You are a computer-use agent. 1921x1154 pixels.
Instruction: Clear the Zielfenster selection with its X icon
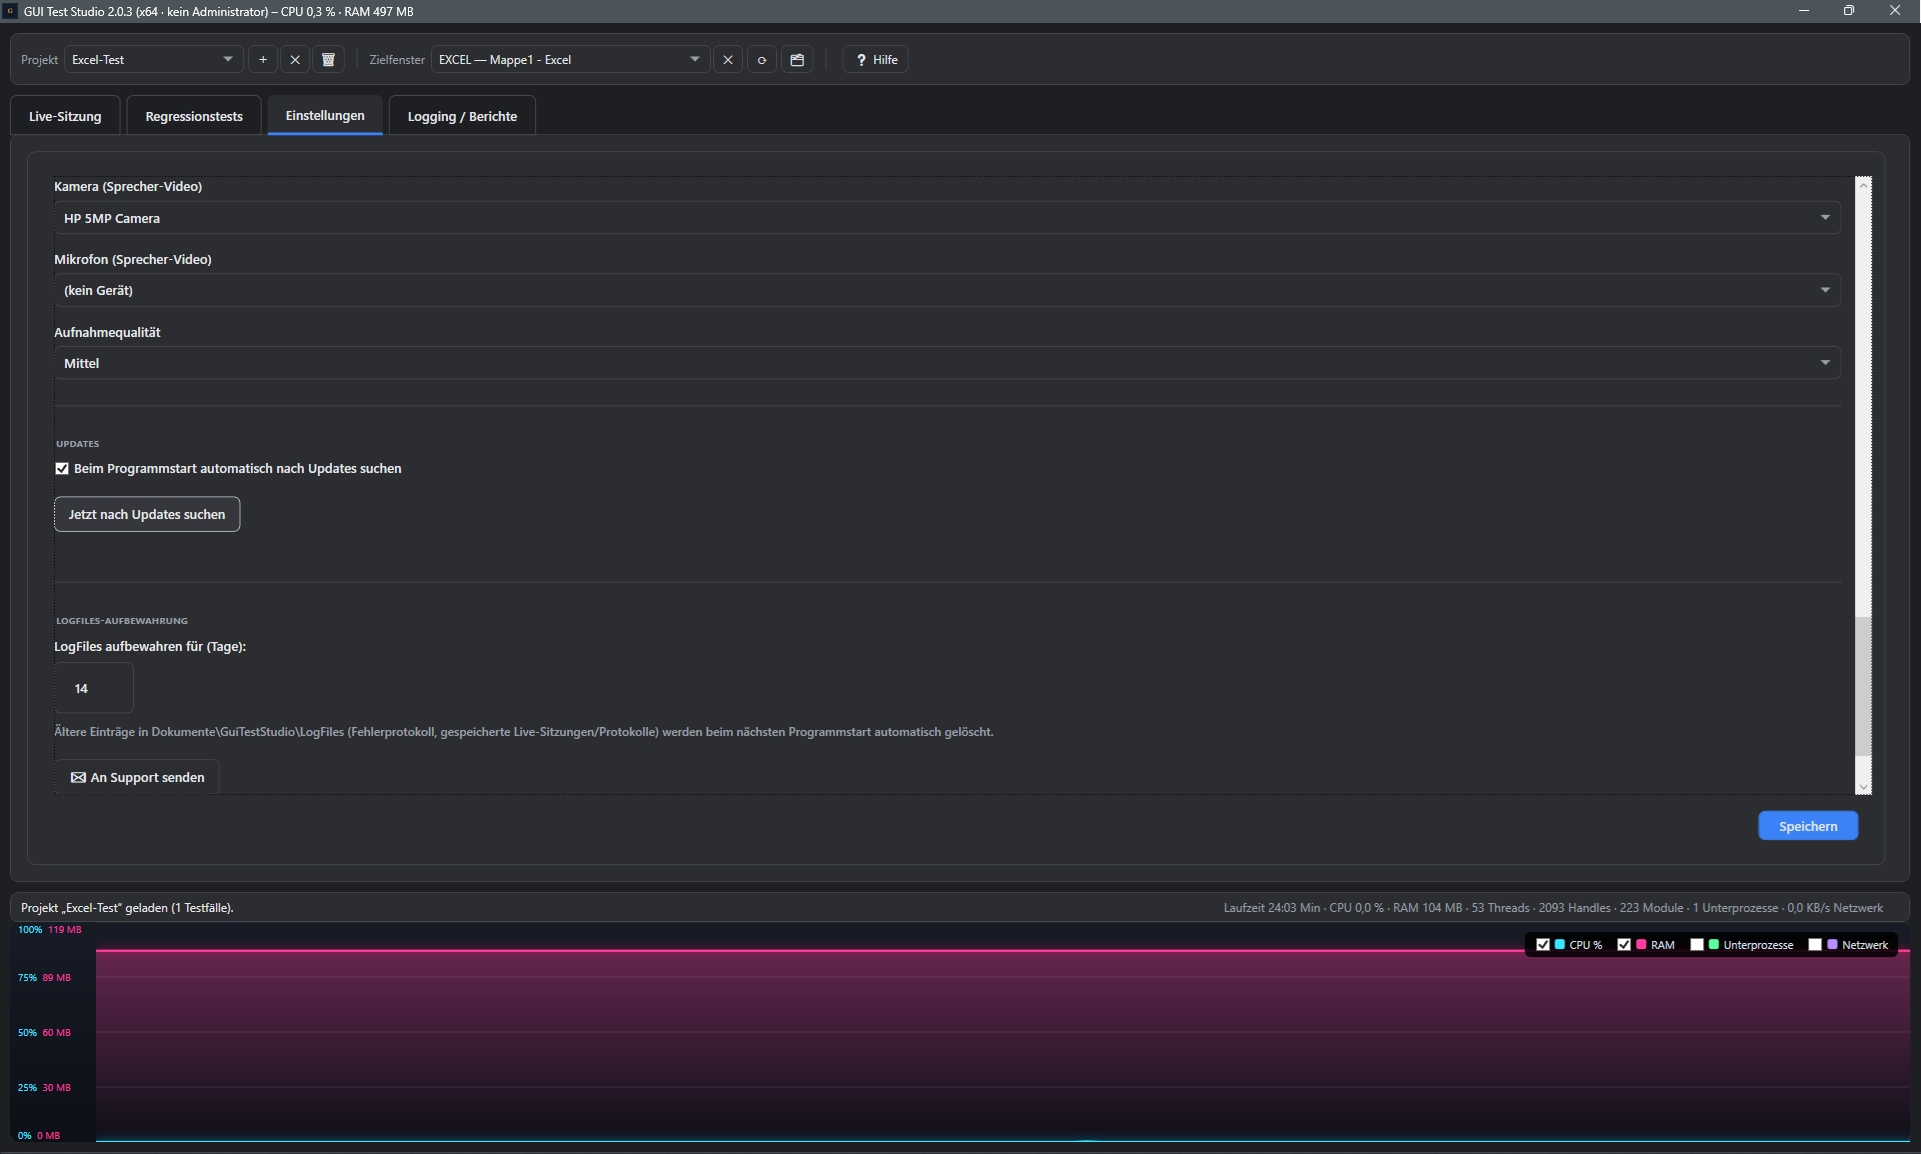pos(728,60)
